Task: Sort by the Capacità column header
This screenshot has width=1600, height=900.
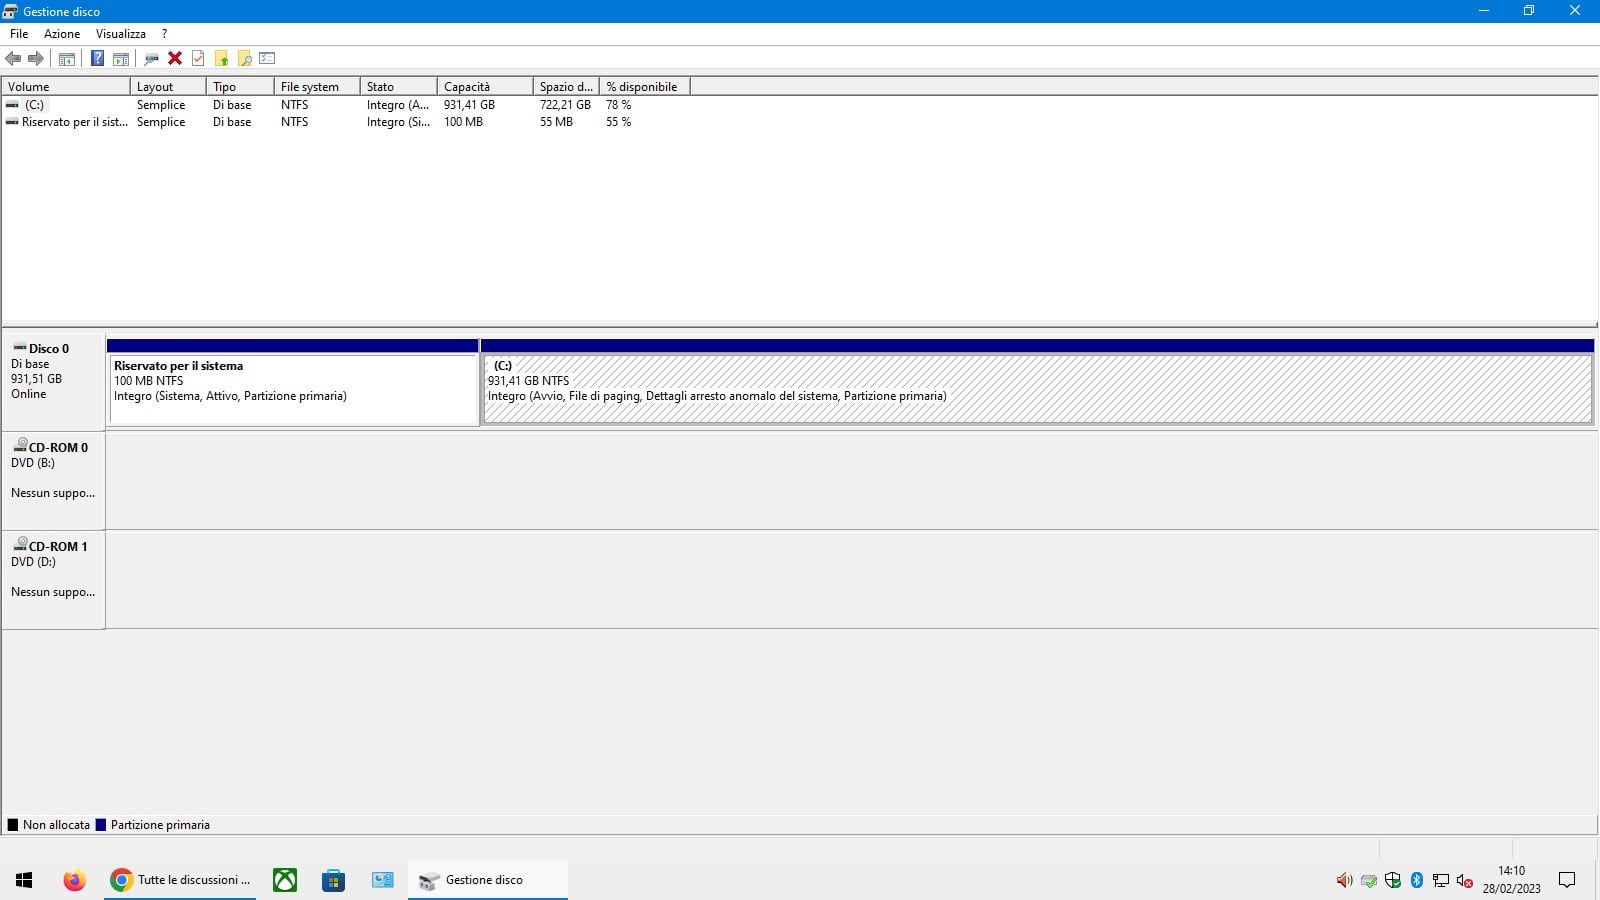Action: point(485,87)
